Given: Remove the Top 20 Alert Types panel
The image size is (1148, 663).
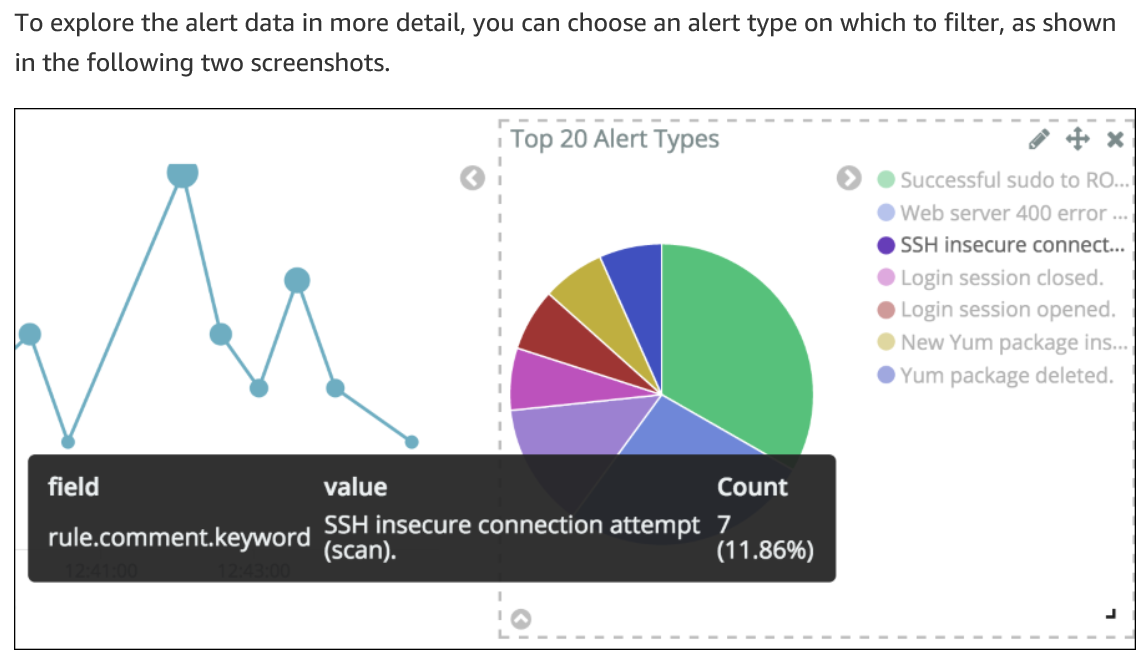Looking at the screenshot, I should (1115, 139).
